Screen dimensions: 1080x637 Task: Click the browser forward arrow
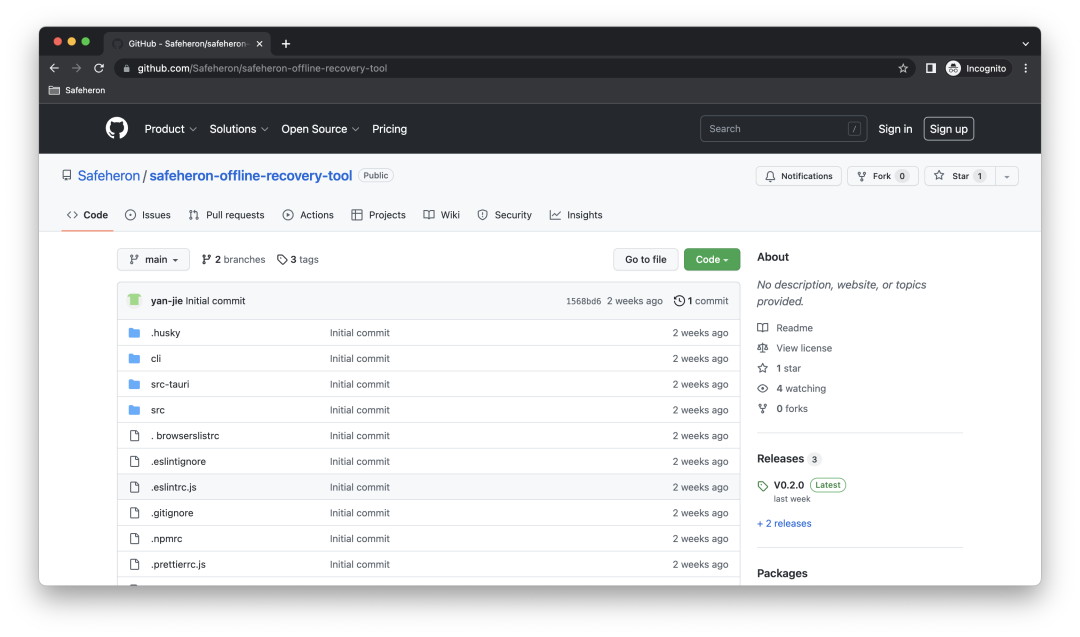76,68
